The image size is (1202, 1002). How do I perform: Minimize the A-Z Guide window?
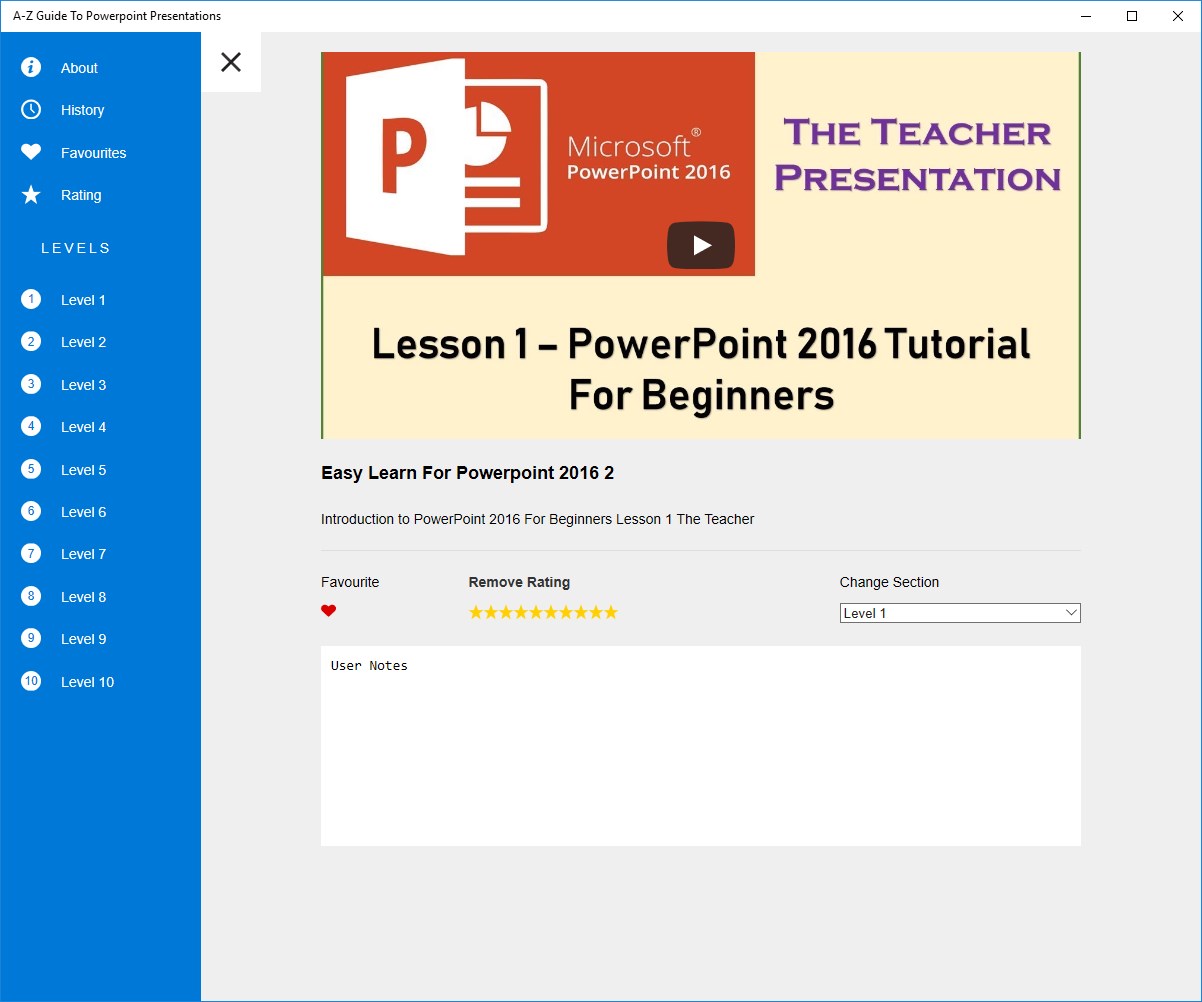[x=1086, y=16]
